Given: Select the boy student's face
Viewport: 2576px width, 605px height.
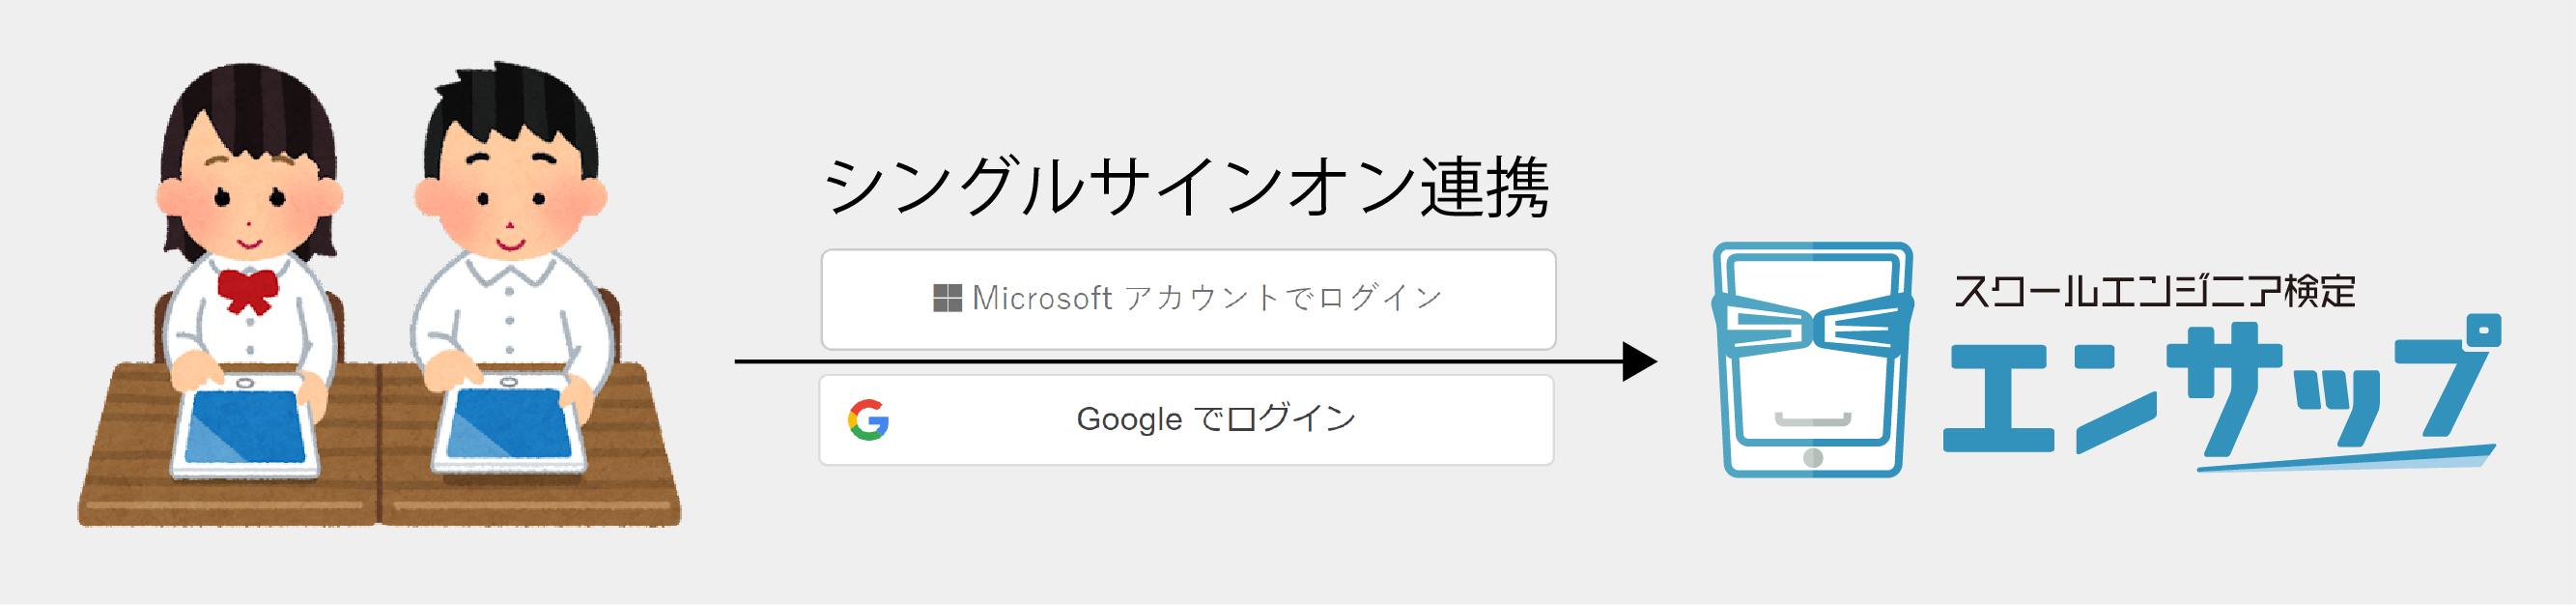Looking at the screenshot, I should point(510,200).
